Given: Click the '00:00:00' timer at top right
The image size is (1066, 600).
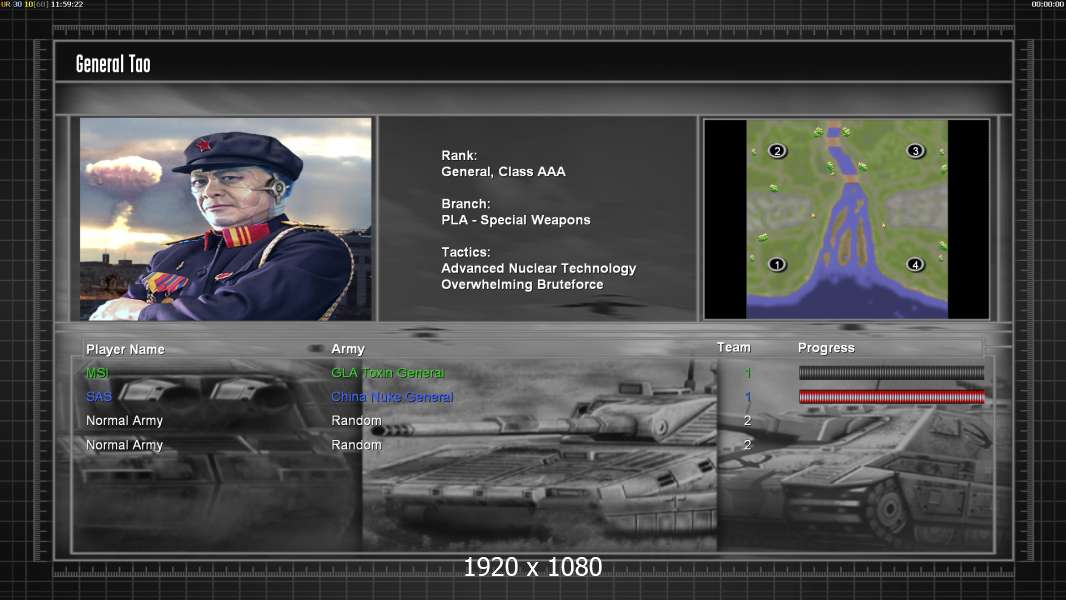Looking at the screenshot, I should click(1048, 4).
